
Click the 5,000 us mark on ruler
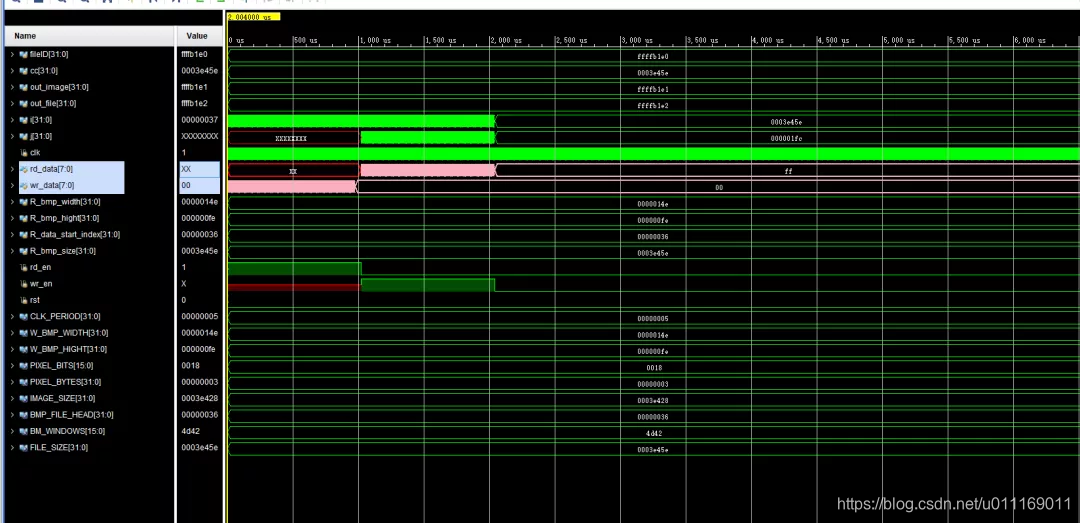(x=899, y=41)
